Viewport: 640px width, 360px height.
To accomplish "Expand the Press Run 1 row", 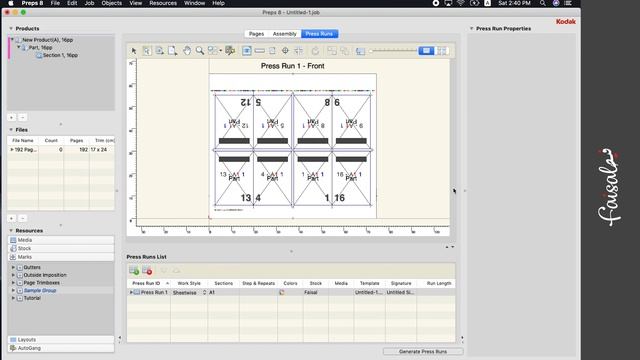I will click(131, 292).
